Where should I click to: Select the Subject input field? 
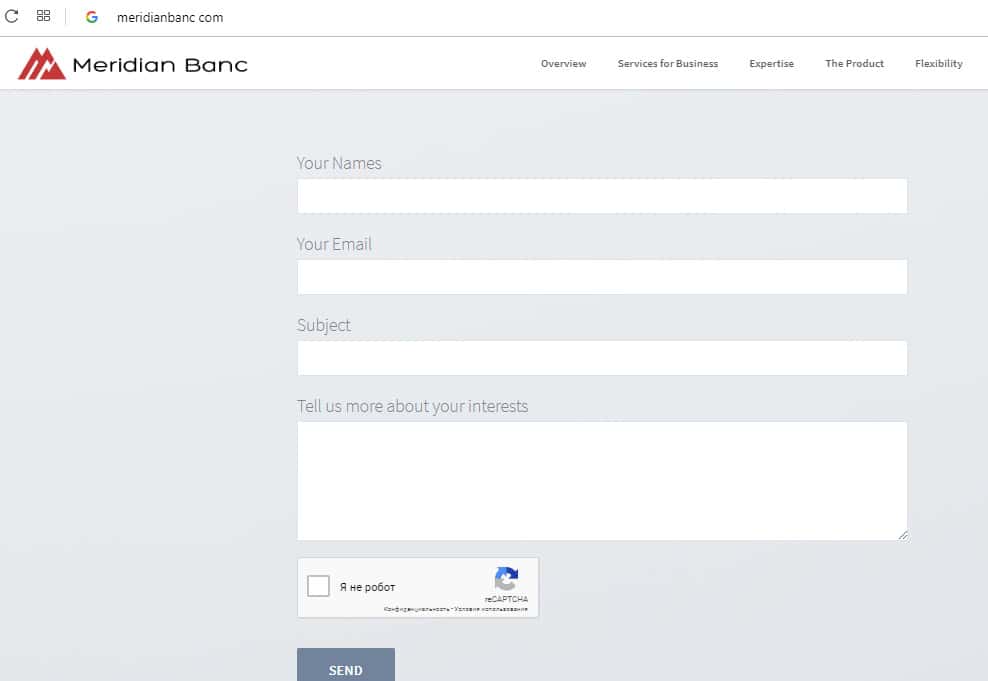click(602, 358)
